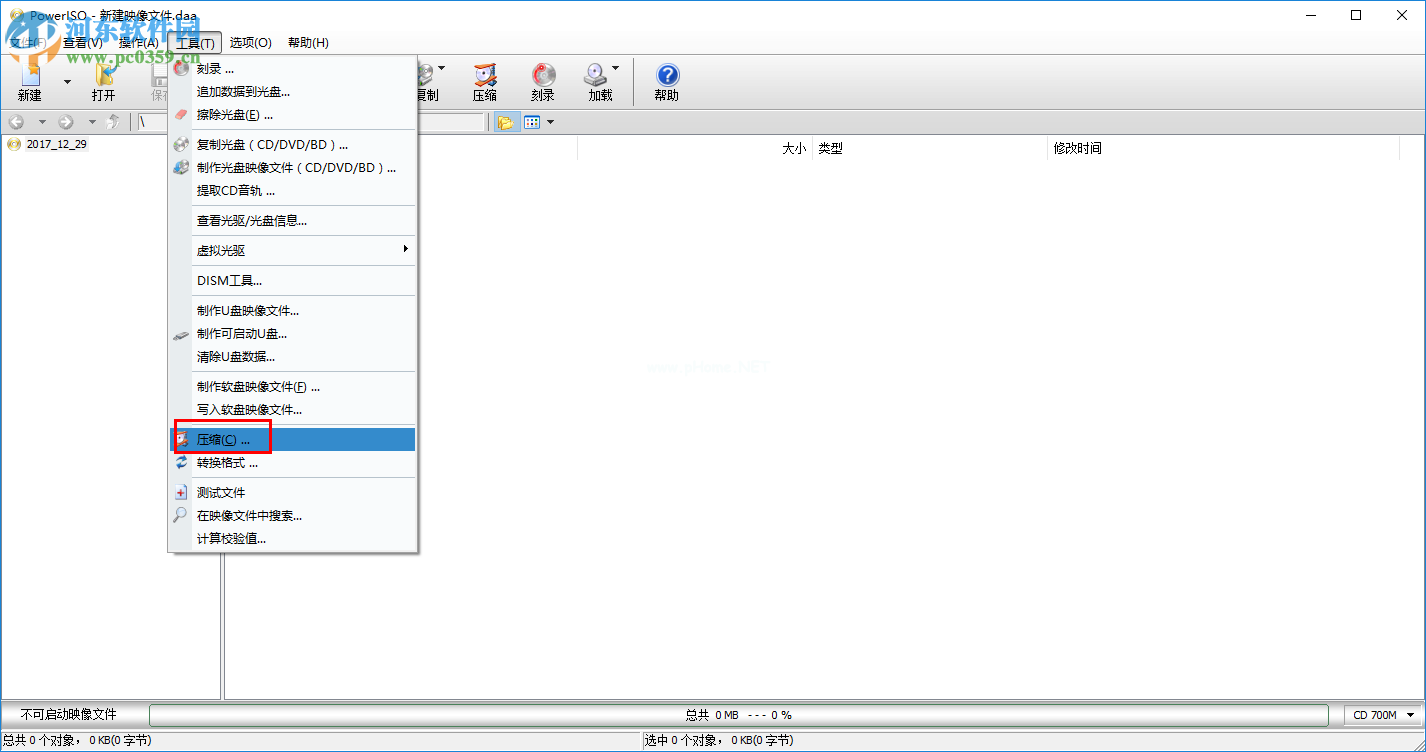Screen dimensions: 1426x752
Task: Click 总共 0 个对象 status text
Action: click(78, 741)
